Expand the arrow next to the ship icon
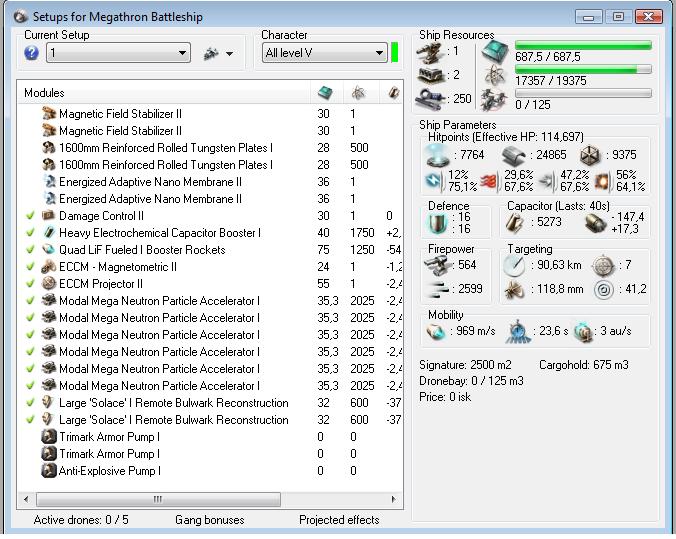 tap(229, 54)
